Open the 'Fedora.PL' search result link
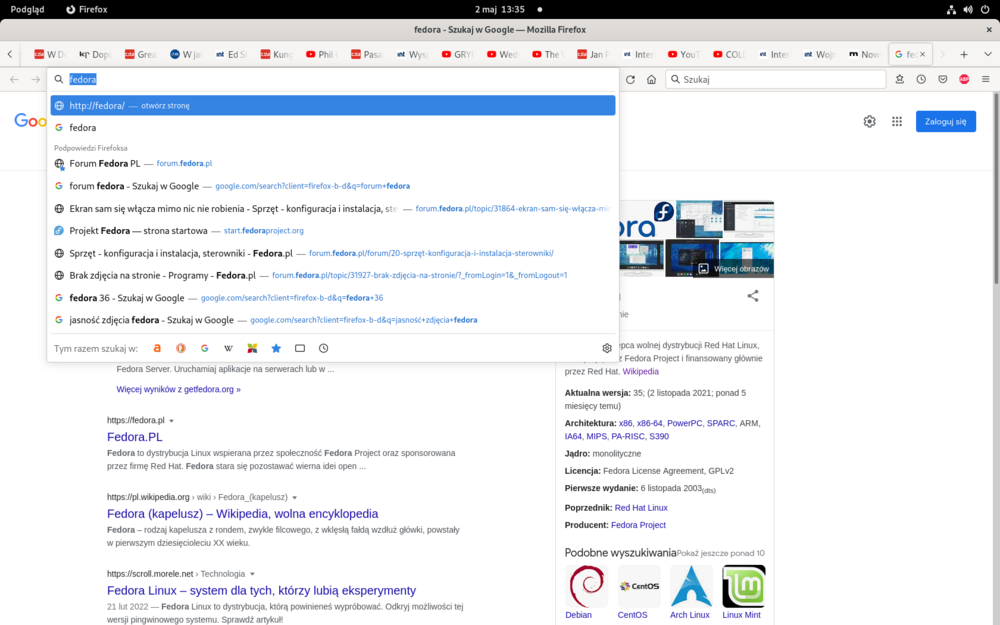Image resolution: width=1000 pixels, height=625 pixels. coord(134,437)
